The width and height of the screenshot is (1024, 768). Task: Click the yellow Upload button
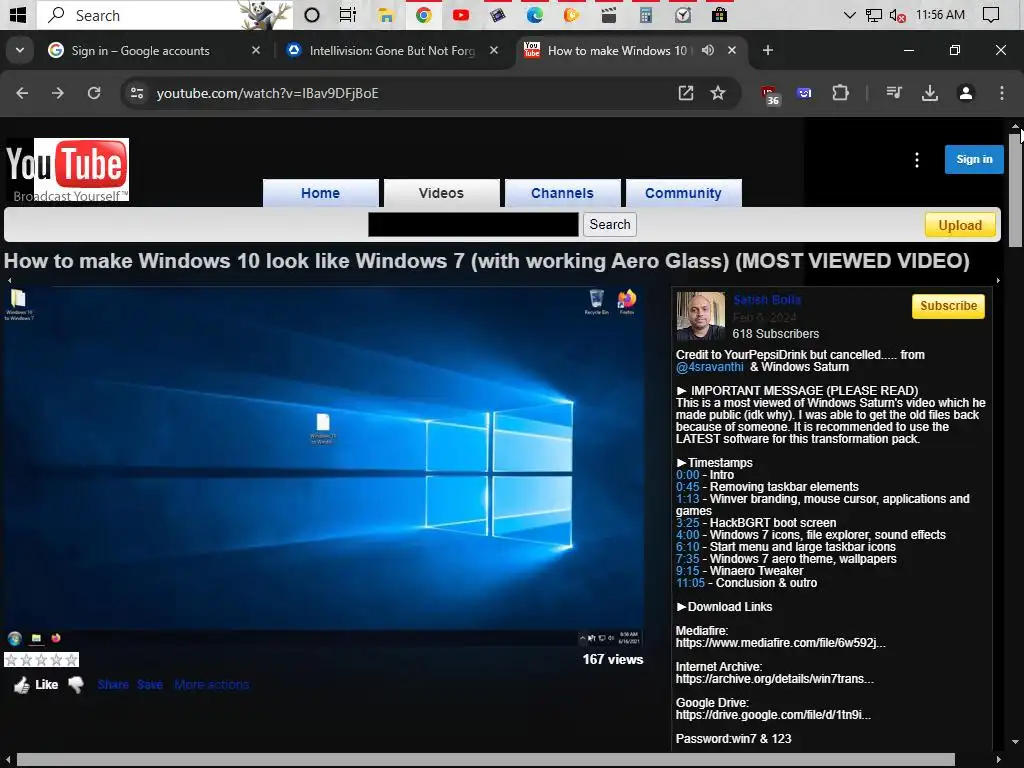tap(960, 225)
